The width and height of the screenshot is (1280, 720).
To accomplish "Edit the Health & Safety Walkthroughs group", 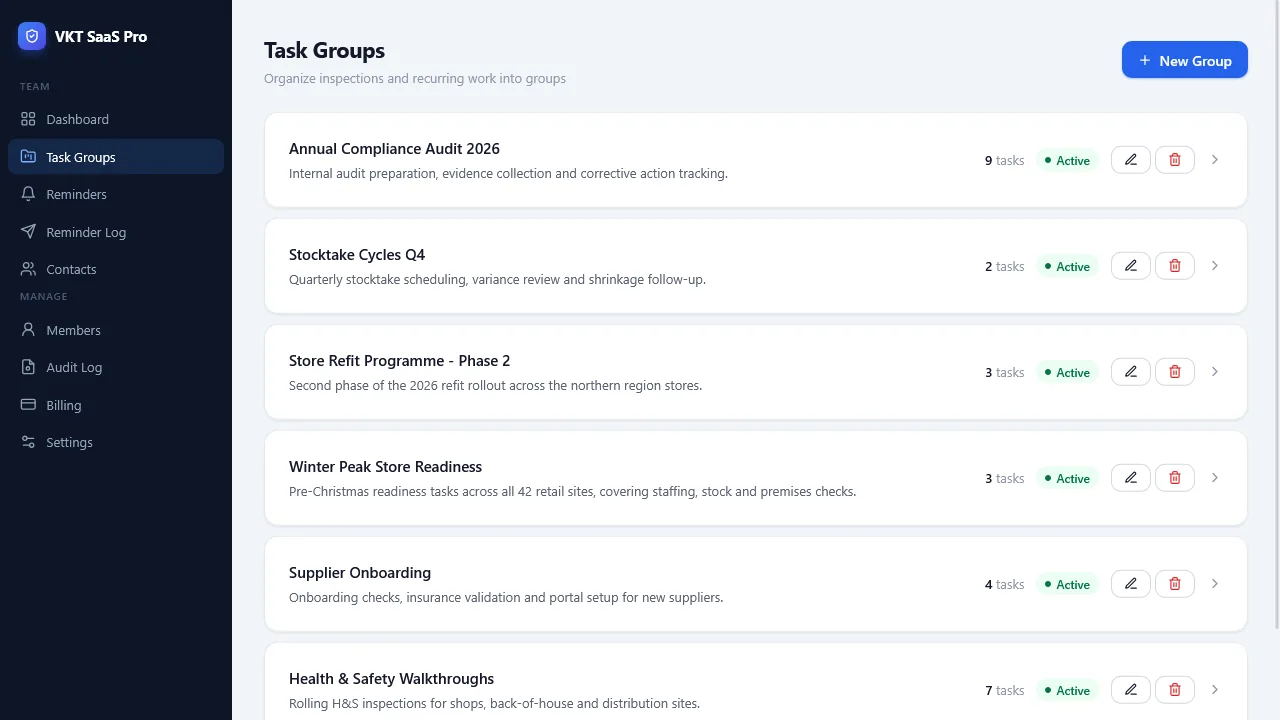I will [1131, 690].
